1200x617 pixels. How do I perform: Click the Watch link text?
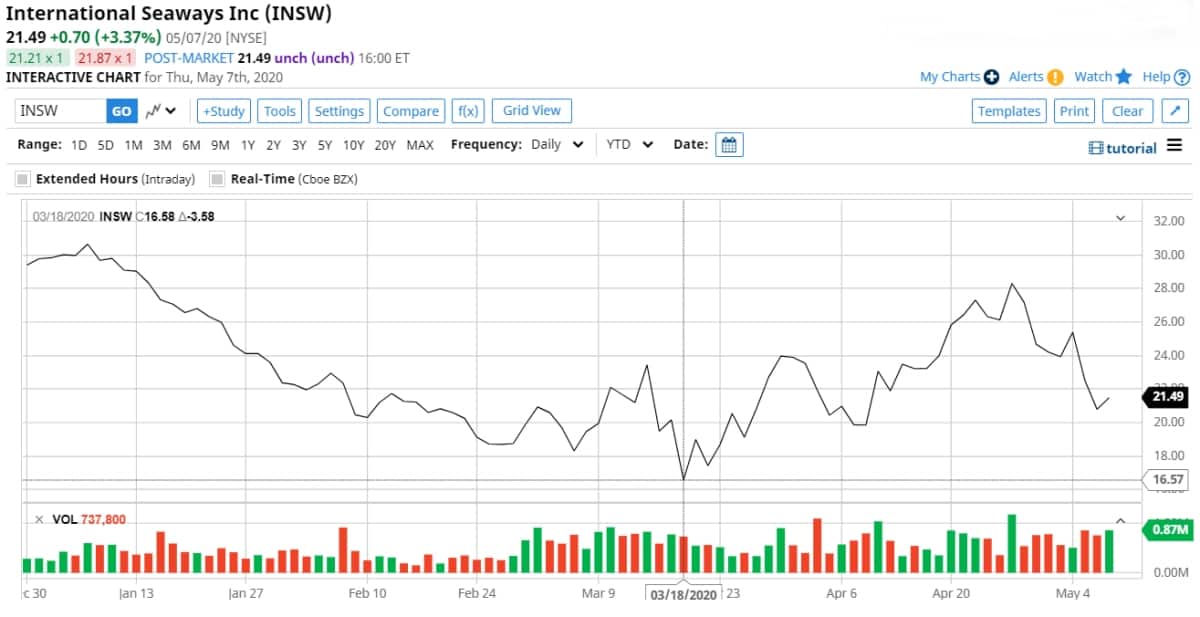(1093, 77)
